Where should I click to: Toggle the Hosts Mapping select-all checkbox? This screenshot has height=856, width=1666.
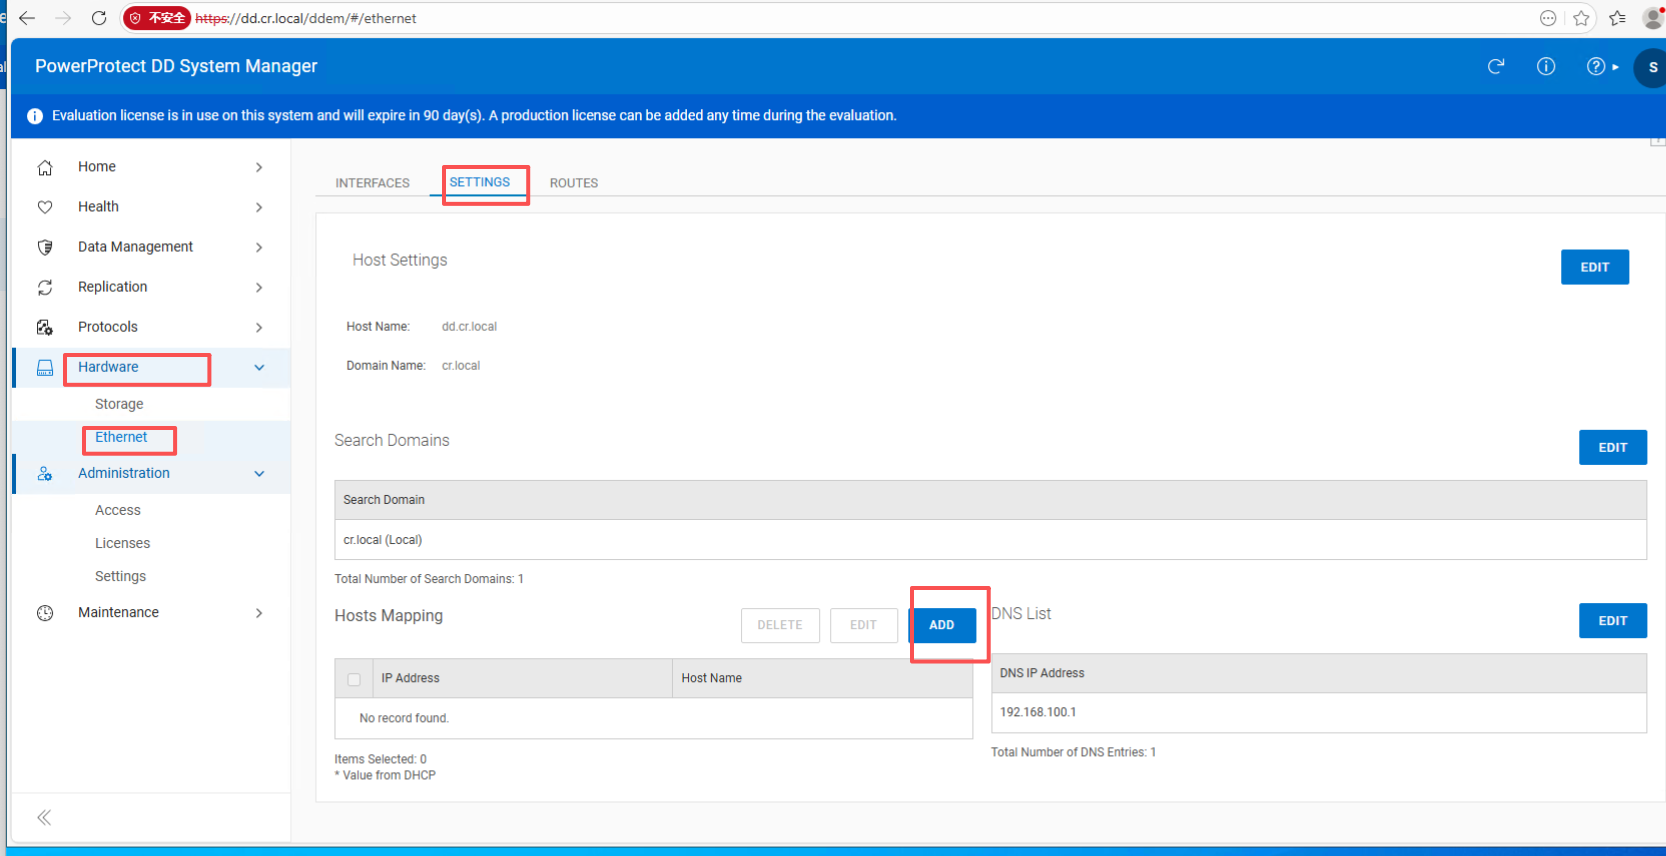[354, 679]
